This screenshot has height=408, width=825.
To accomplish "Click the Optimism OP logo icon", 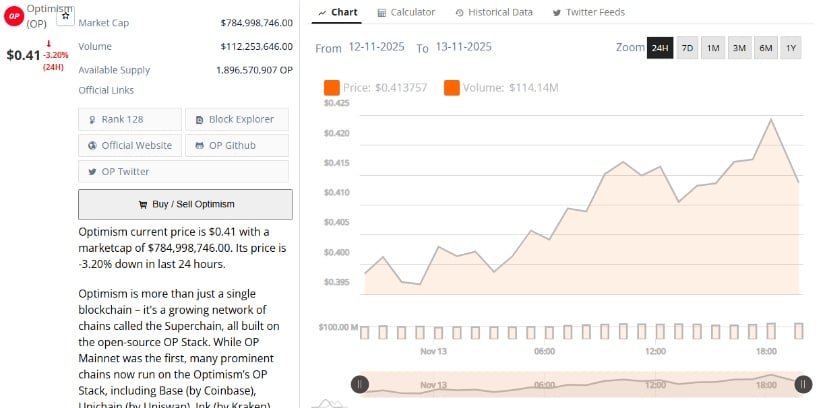I will 14,17.
